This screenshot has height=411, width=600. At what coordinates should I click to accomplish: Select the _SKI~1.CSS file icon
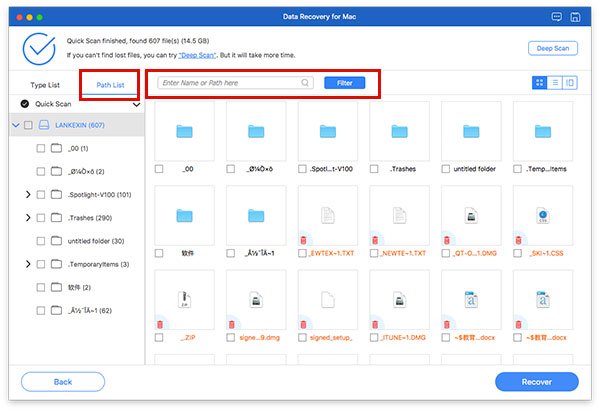pyautogui.click(x=543, y=215)
